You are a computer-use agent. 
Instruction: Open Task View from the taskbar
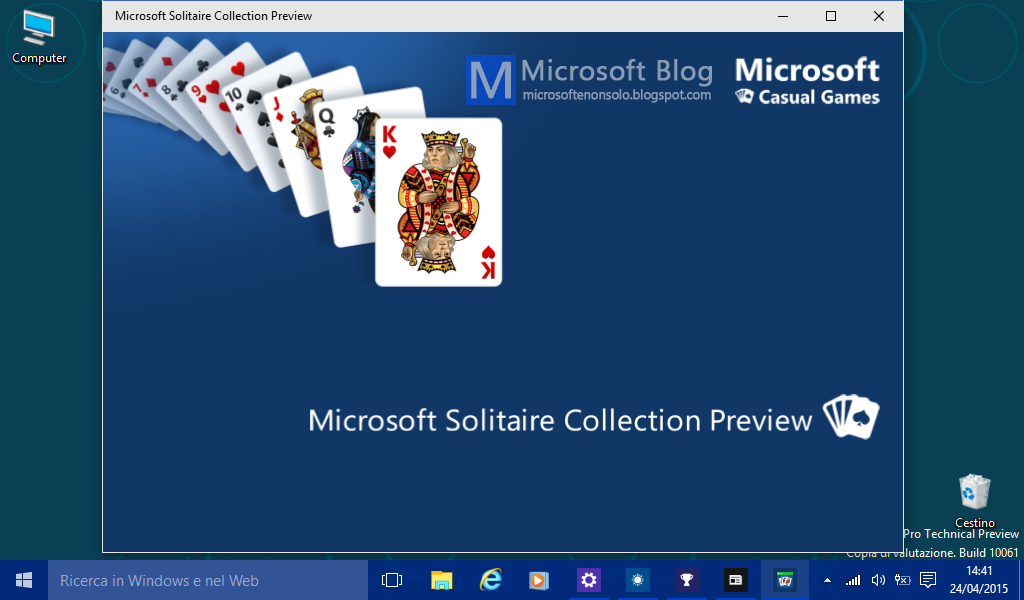(392, 580)
